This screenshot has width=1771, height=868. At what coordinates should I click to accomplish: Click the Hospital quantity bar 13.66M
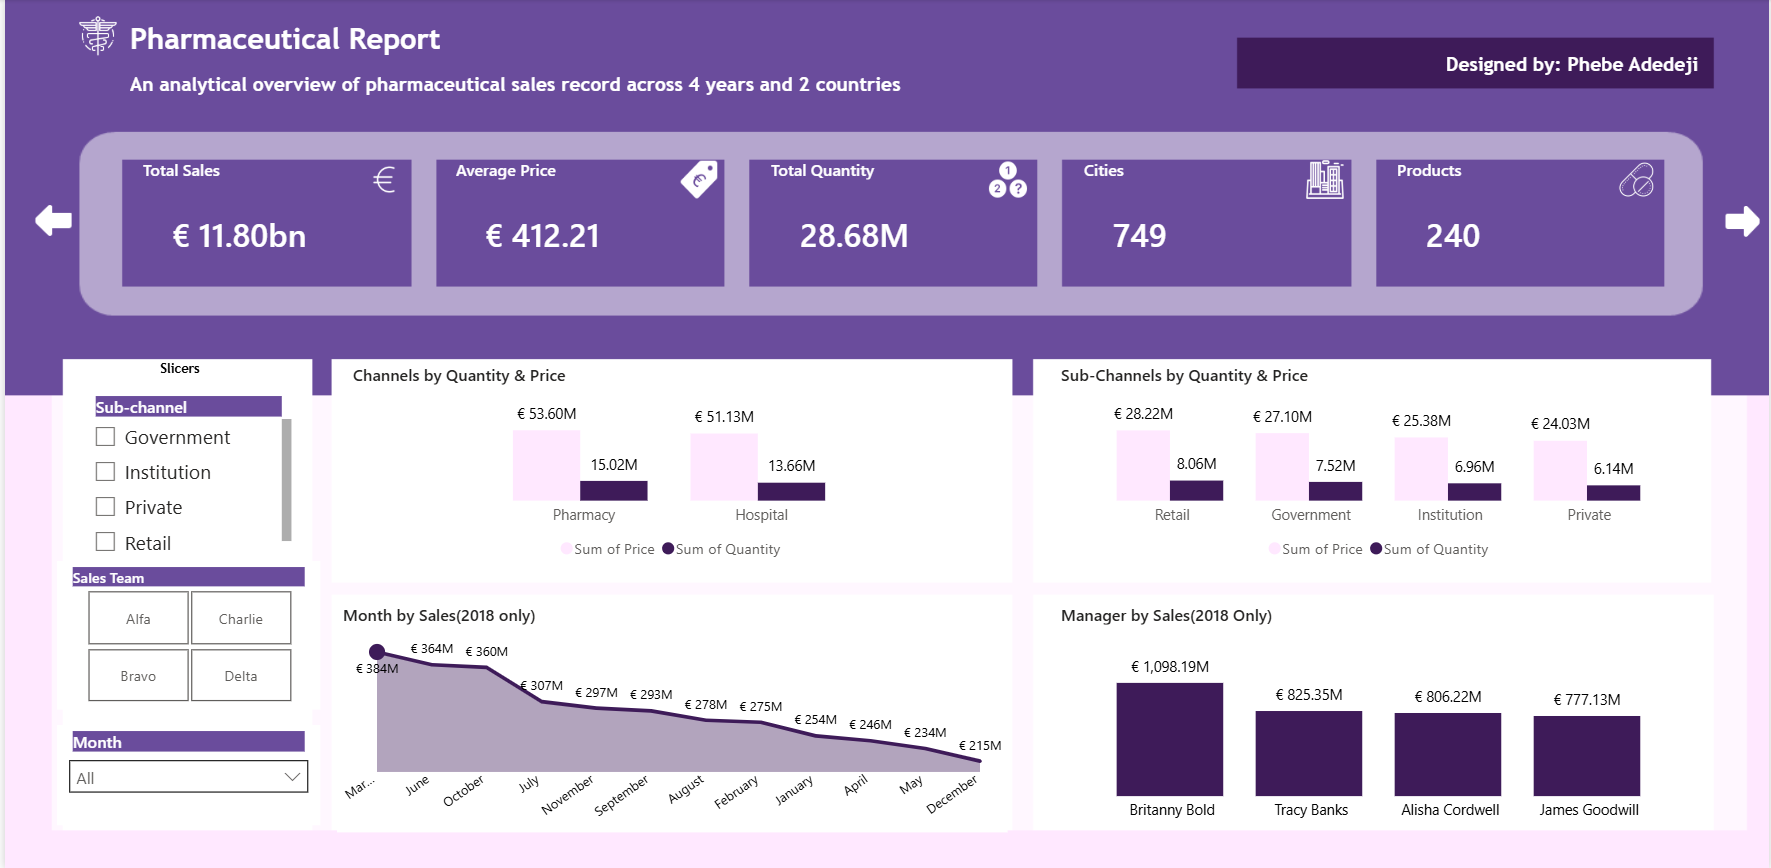tap(791, 491)
